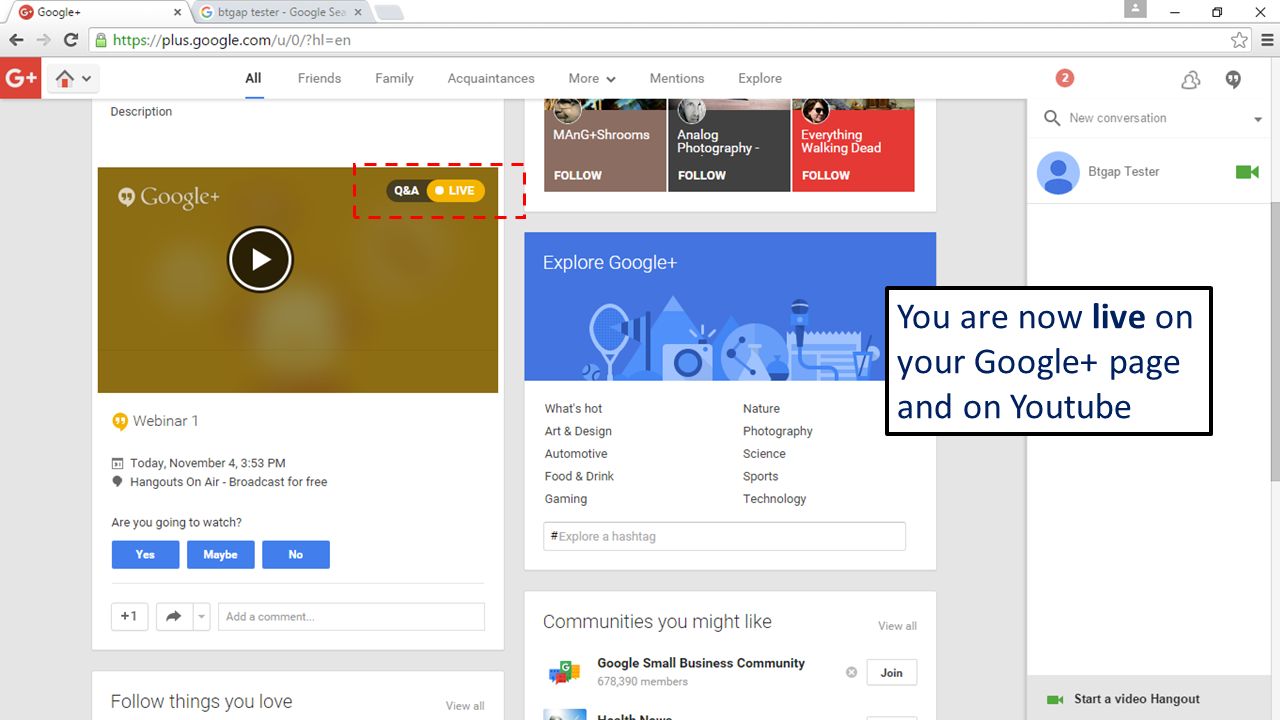Open Technology category
Screen dimensions: 1280x720
[x=774, y=499]
